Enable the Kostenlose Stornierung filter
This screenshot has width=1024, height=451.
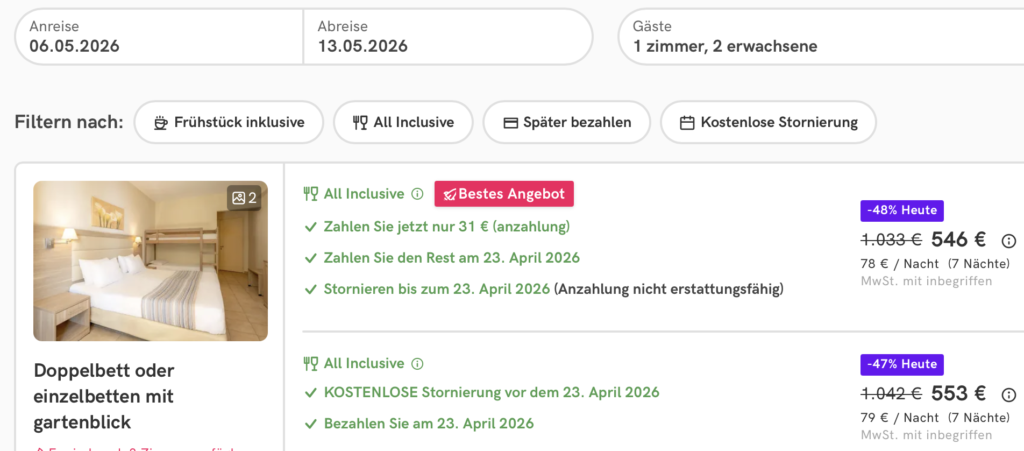(768, 122)
